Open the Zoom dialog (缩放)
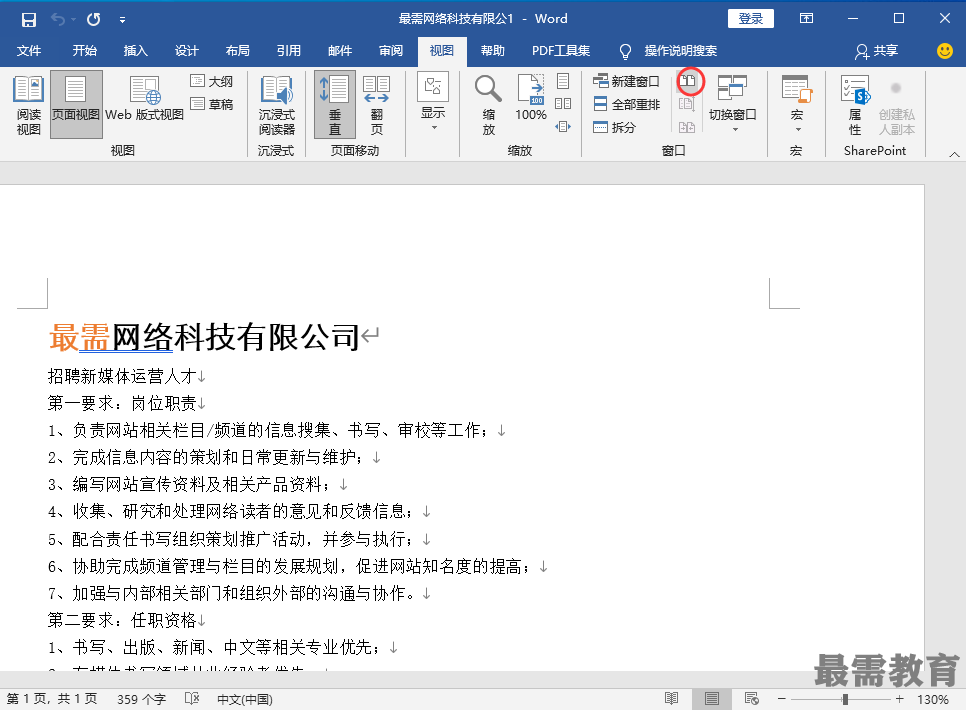The width and height of the screenshot is (966, 710). (488, 105)
